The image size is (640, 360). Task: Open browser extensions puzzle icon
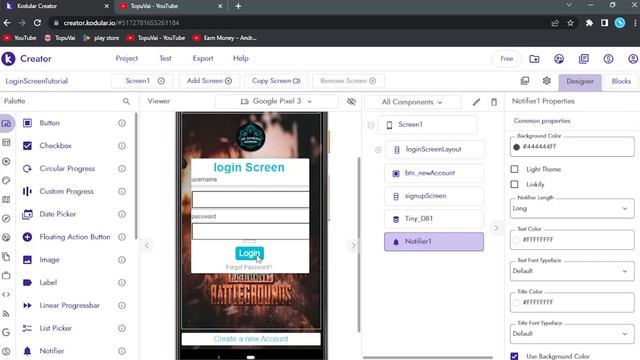(x=589, y=23)
